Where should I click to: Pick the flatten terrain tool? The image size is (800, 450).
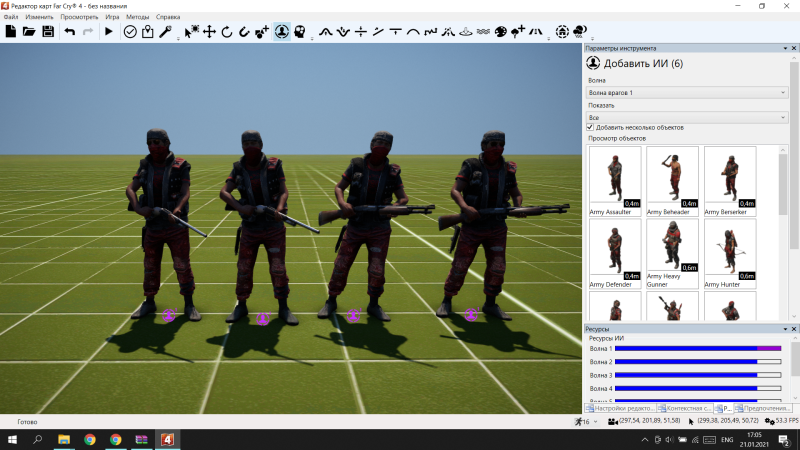pos(395,32)
